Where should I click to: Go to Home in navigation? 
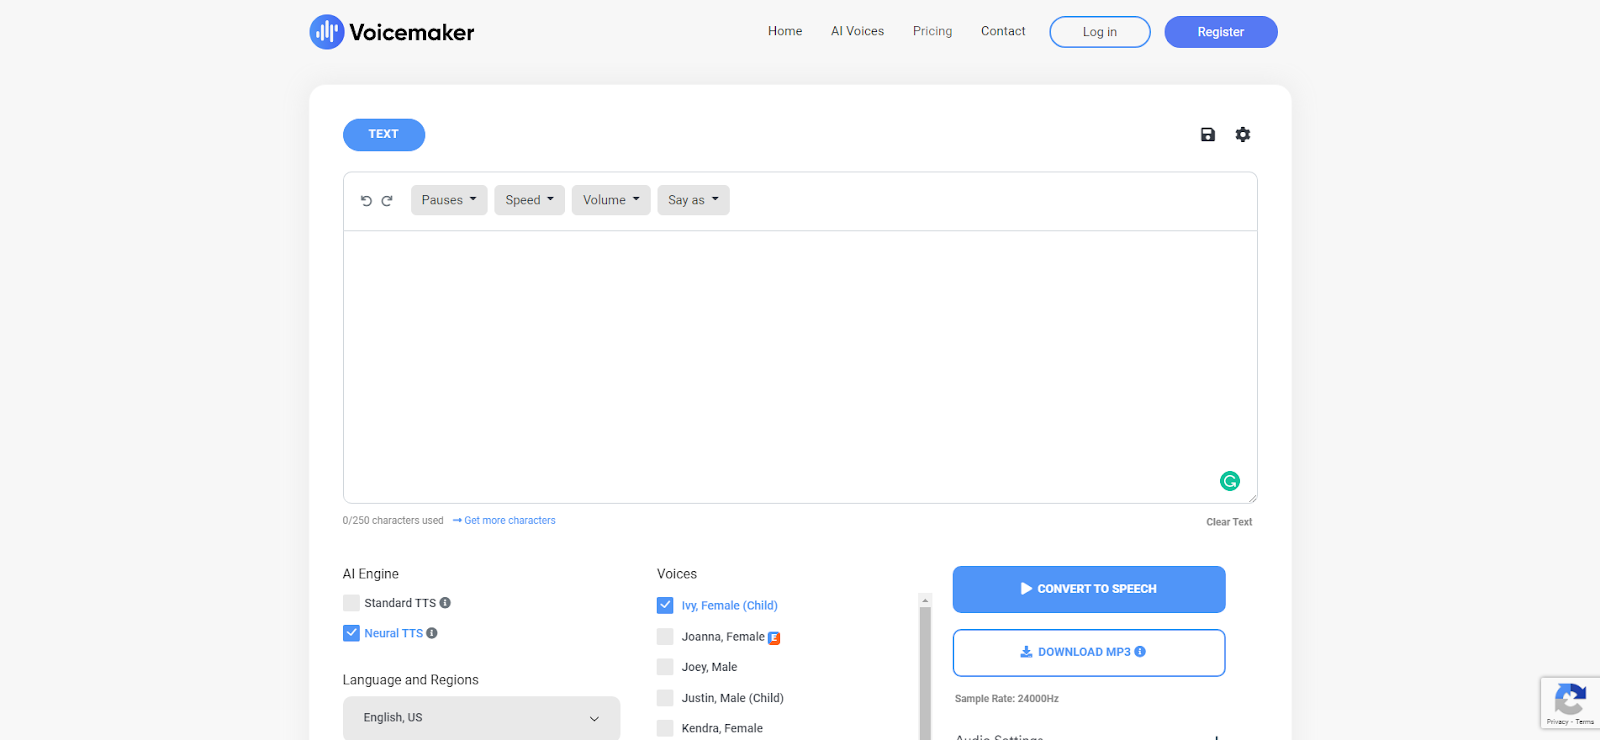785,31
